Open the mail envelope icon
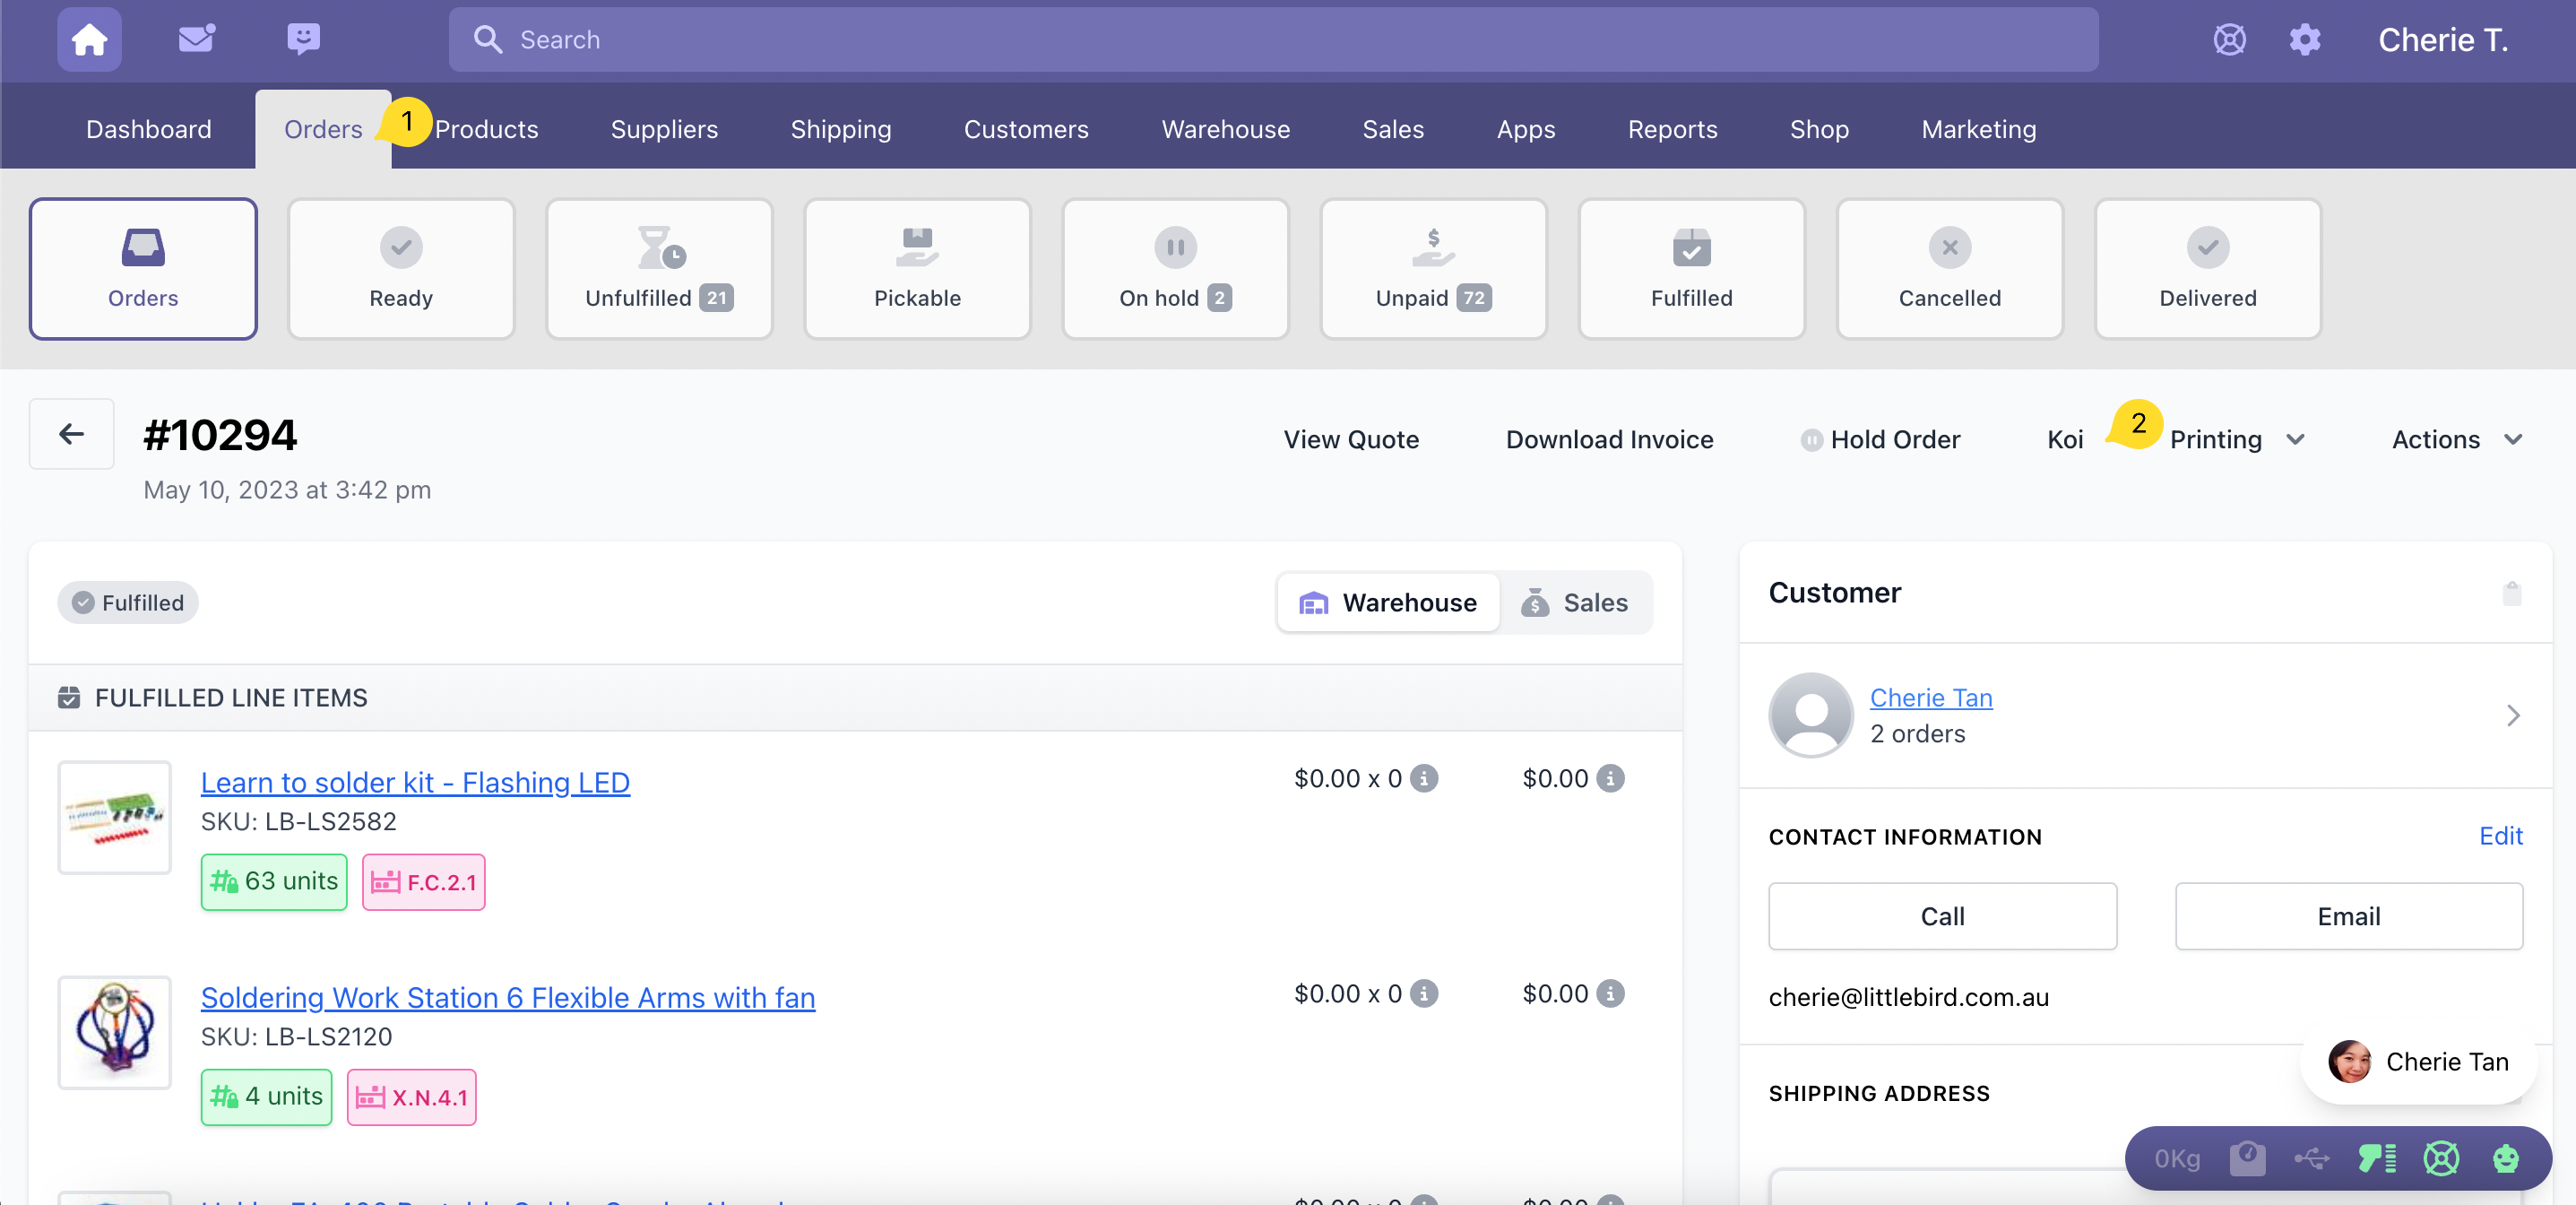This screenshot has width=2576, height=1205. [x=196, y=40]
